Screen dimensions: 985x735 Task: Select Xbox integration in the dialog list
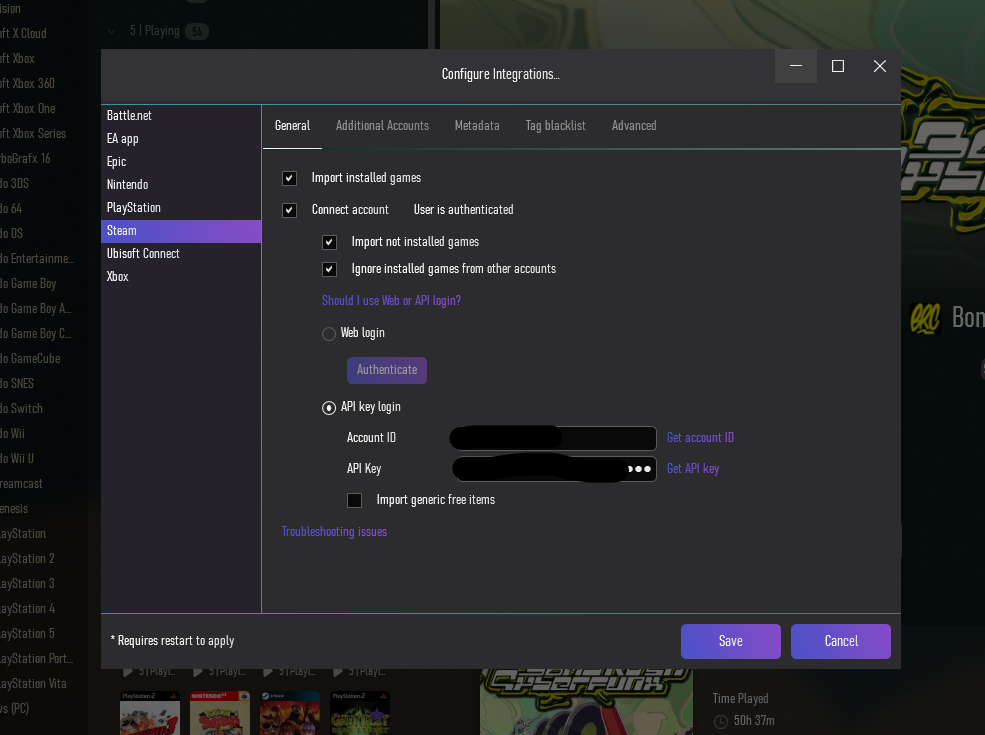pos(181,277)
